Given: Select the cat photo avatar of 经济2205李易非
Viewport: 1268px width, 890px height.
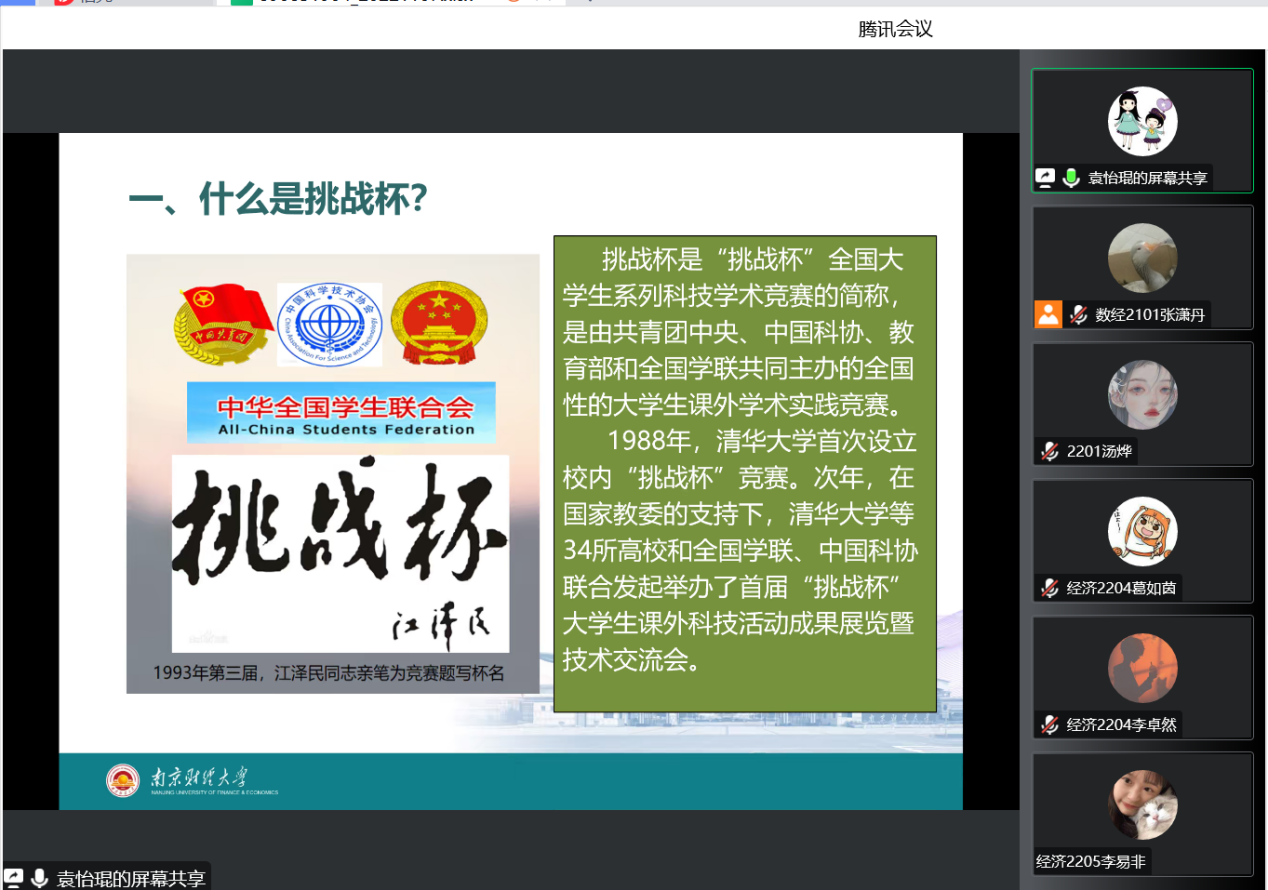Looking at the screenshot, I should point(1142,805).
